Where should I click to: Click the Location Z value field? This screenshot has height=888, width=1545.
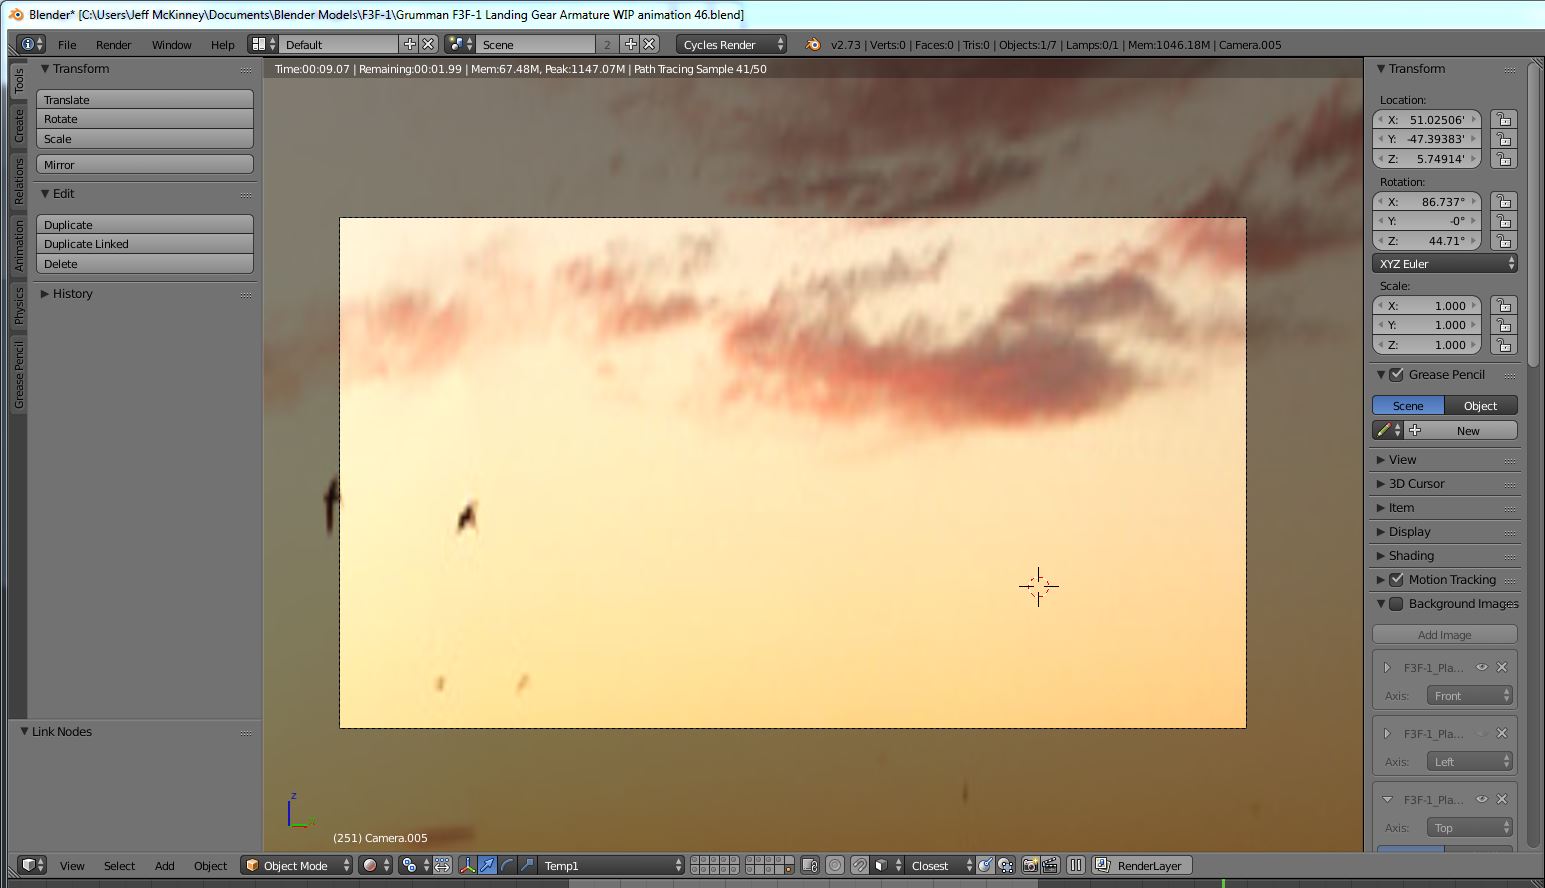(1428, 159)
